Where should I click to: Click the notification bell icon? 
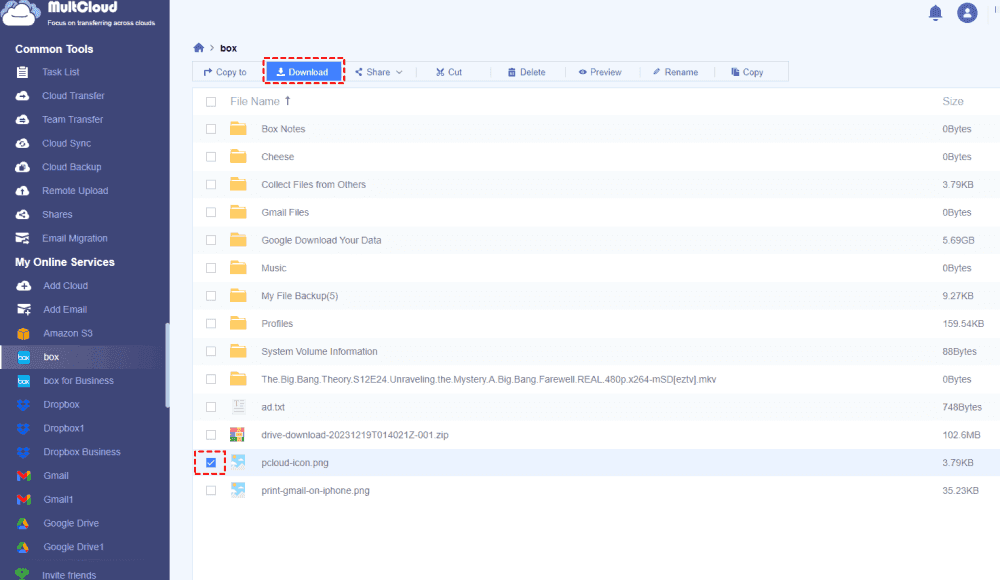[x=935, y=13]
